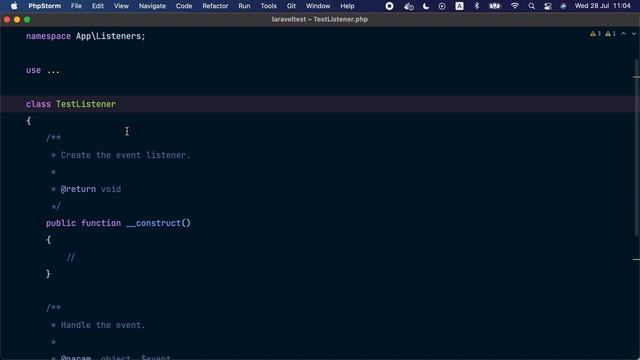The height and width of the screenshot is (360, 640).
Task: Click the battery status icon
Action: 495,6
